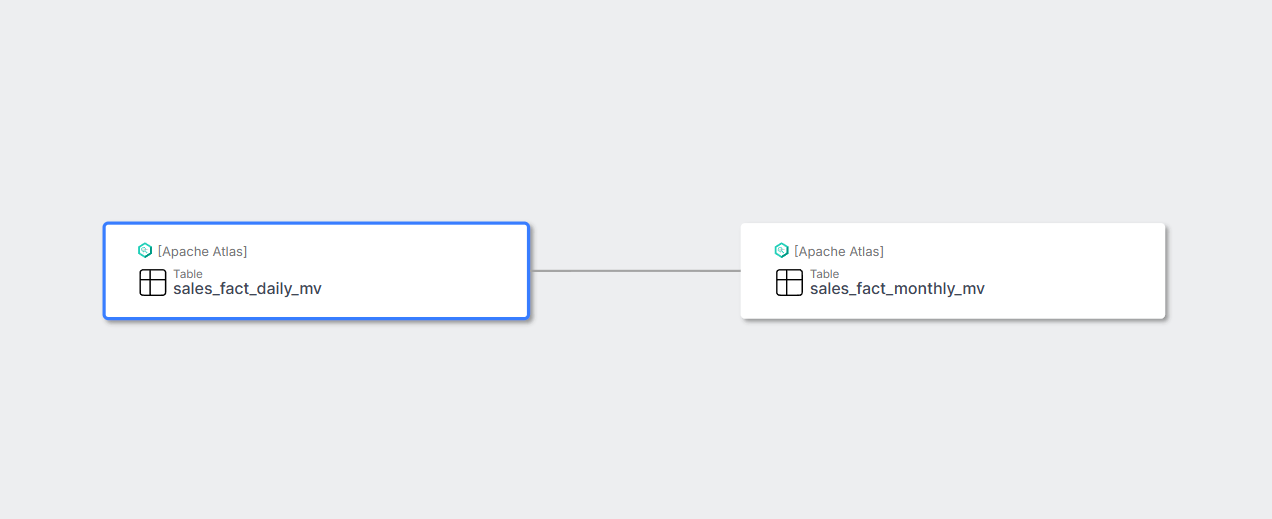Click table grid icon beside sales_fact_monthly_mv
This screenshot has width=1272, height=519.
(x=790, y=283)
